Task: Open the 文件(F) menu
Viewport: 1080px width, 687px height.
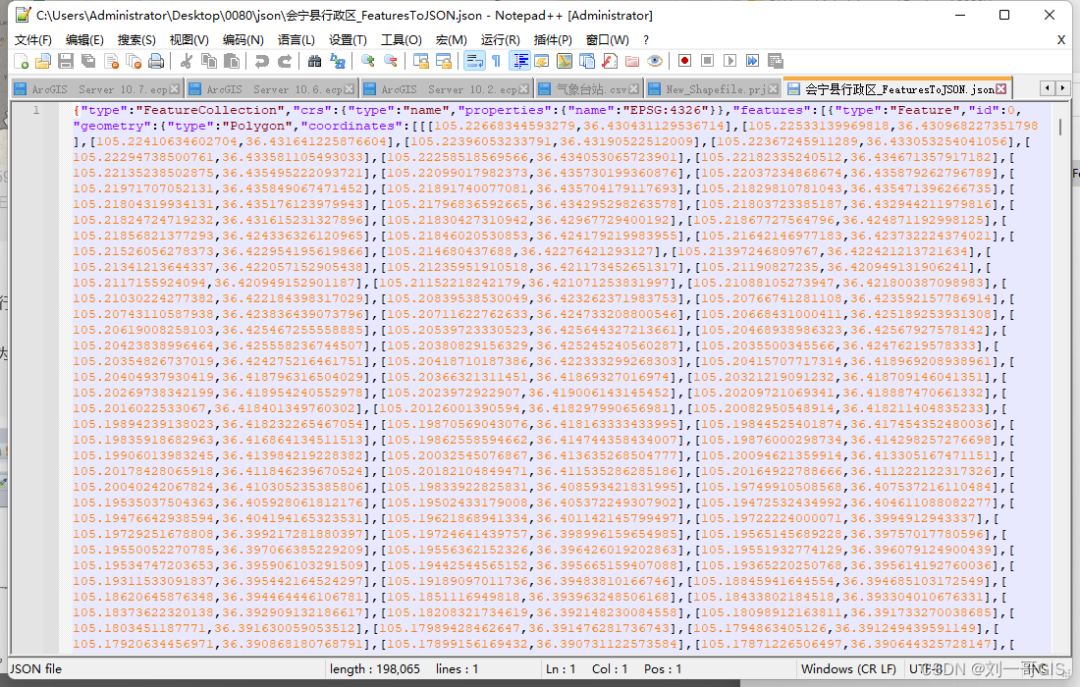Action: (33, 40)
